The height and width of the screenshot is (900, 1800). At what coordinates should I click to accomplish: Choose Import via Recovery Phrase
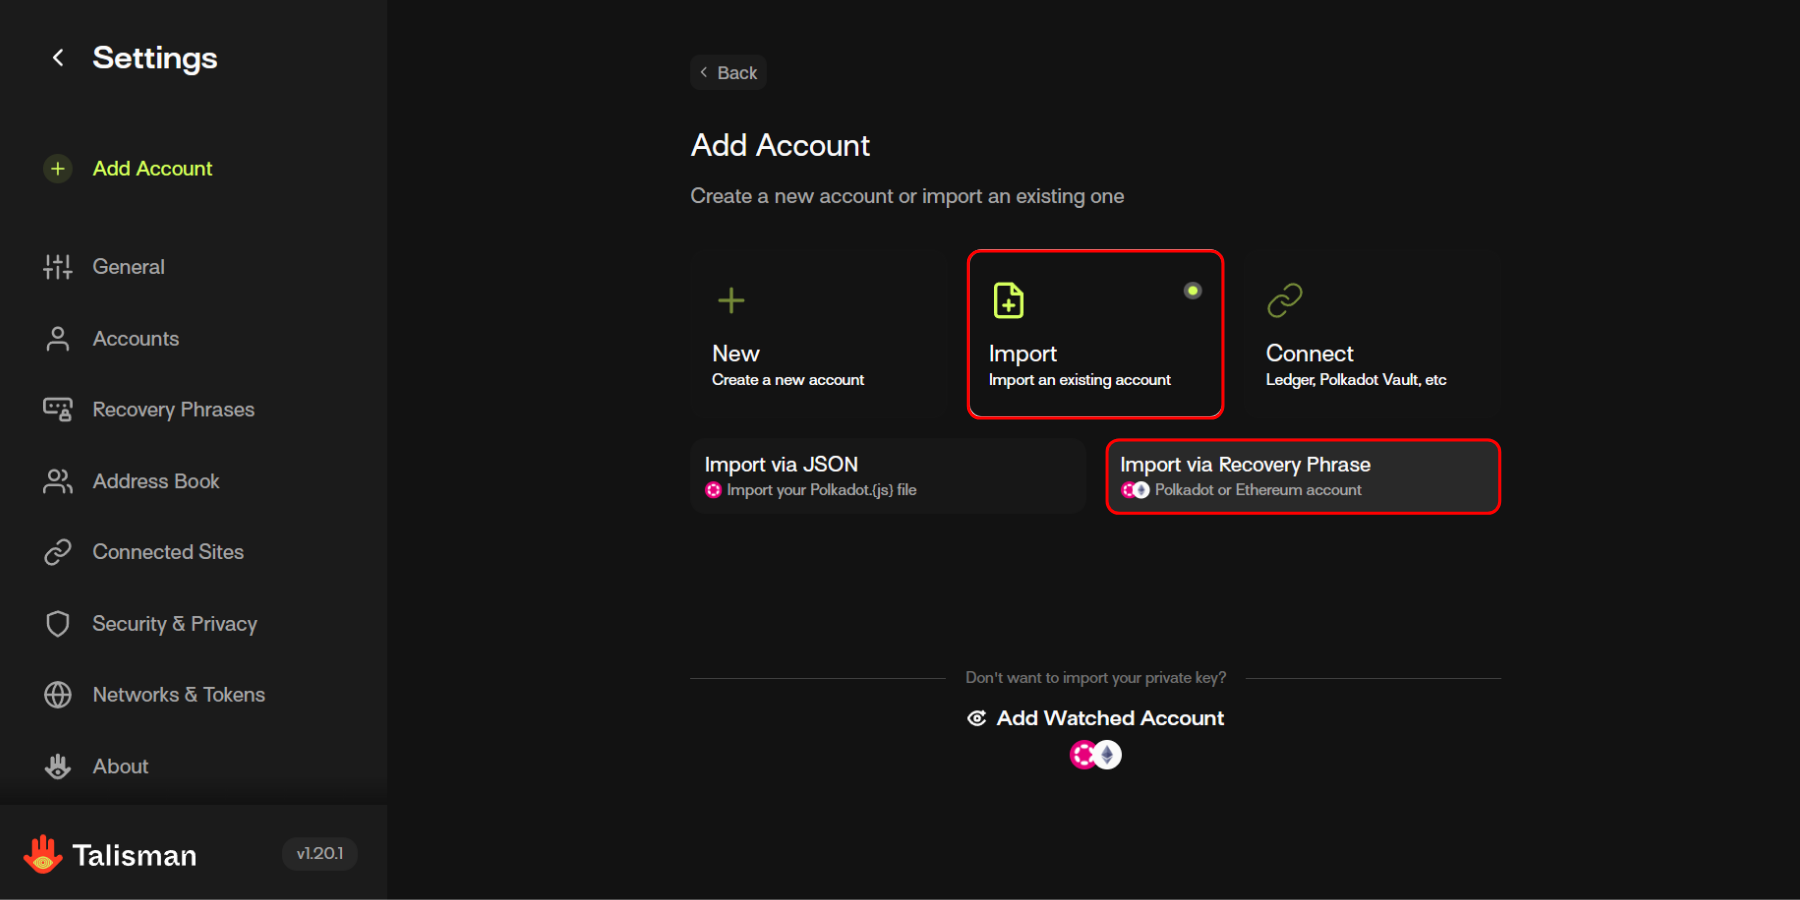coord(1302,476)
